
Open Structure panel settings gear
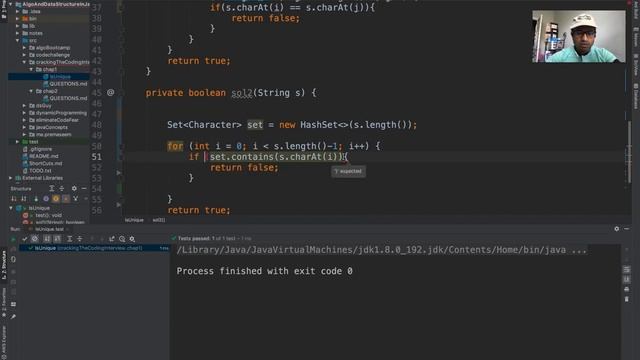click(74, 189)
